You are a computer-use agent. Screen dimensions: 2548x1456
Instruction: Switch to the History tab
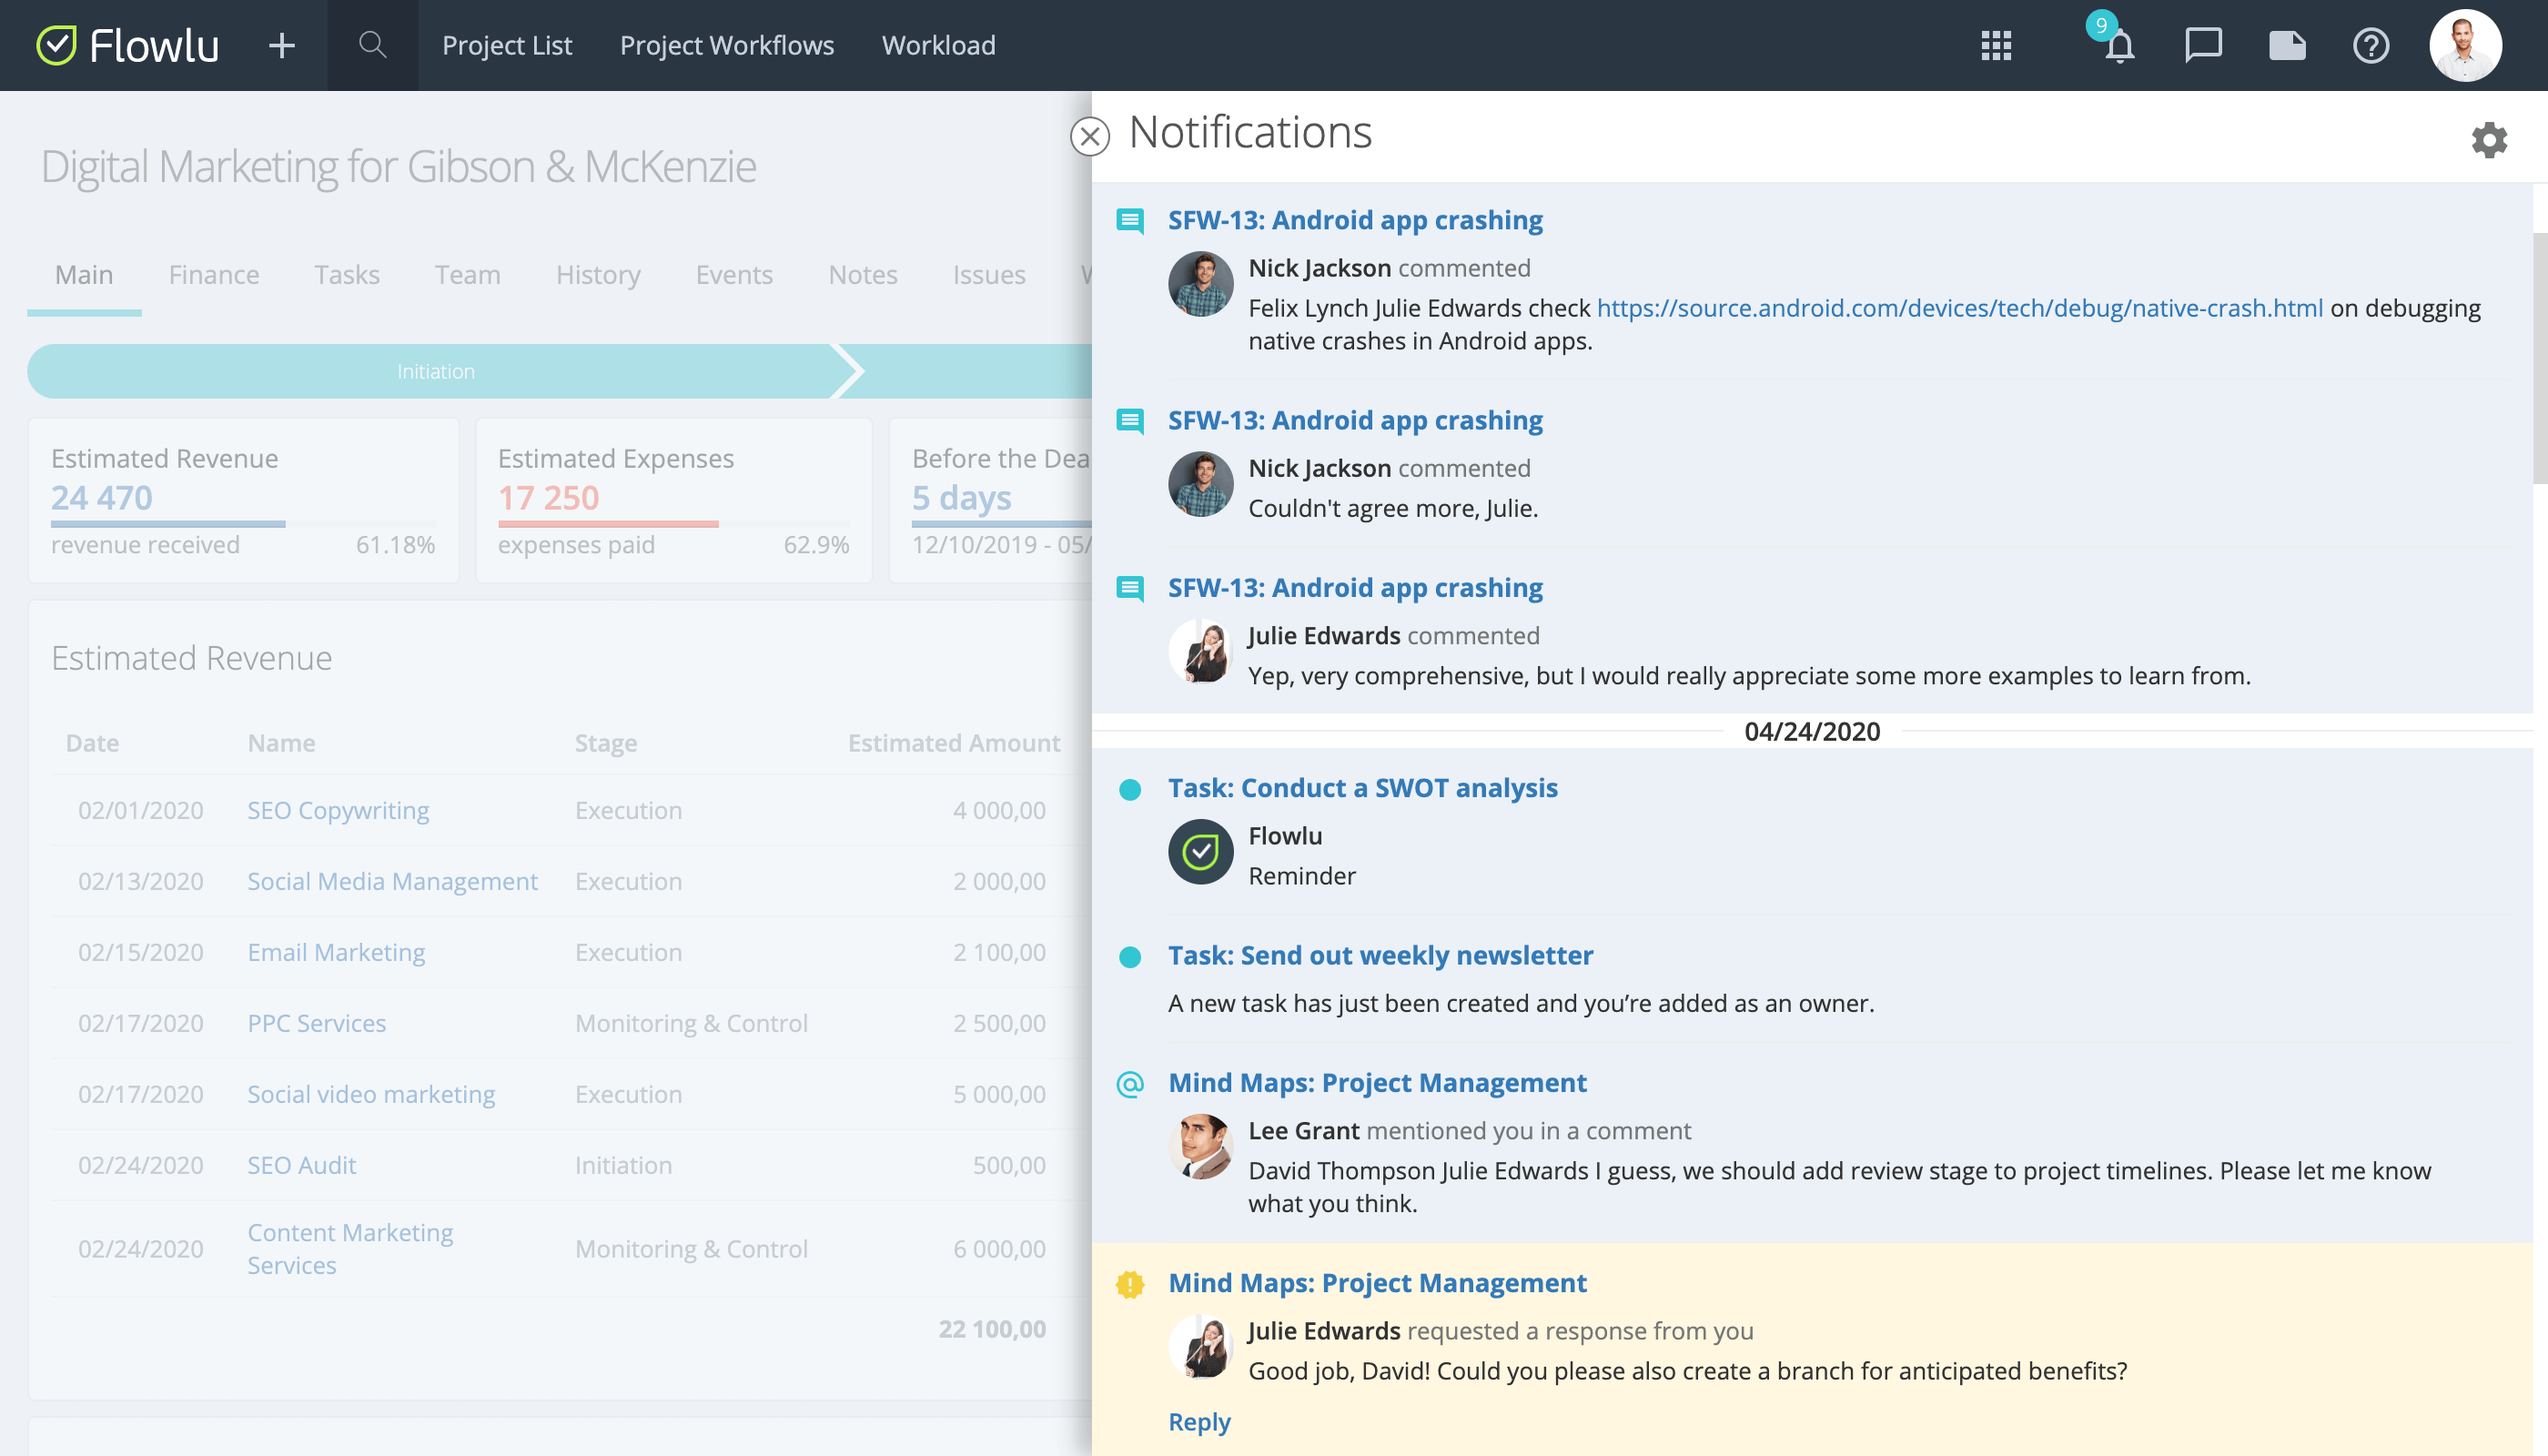[x=598, y=274]
